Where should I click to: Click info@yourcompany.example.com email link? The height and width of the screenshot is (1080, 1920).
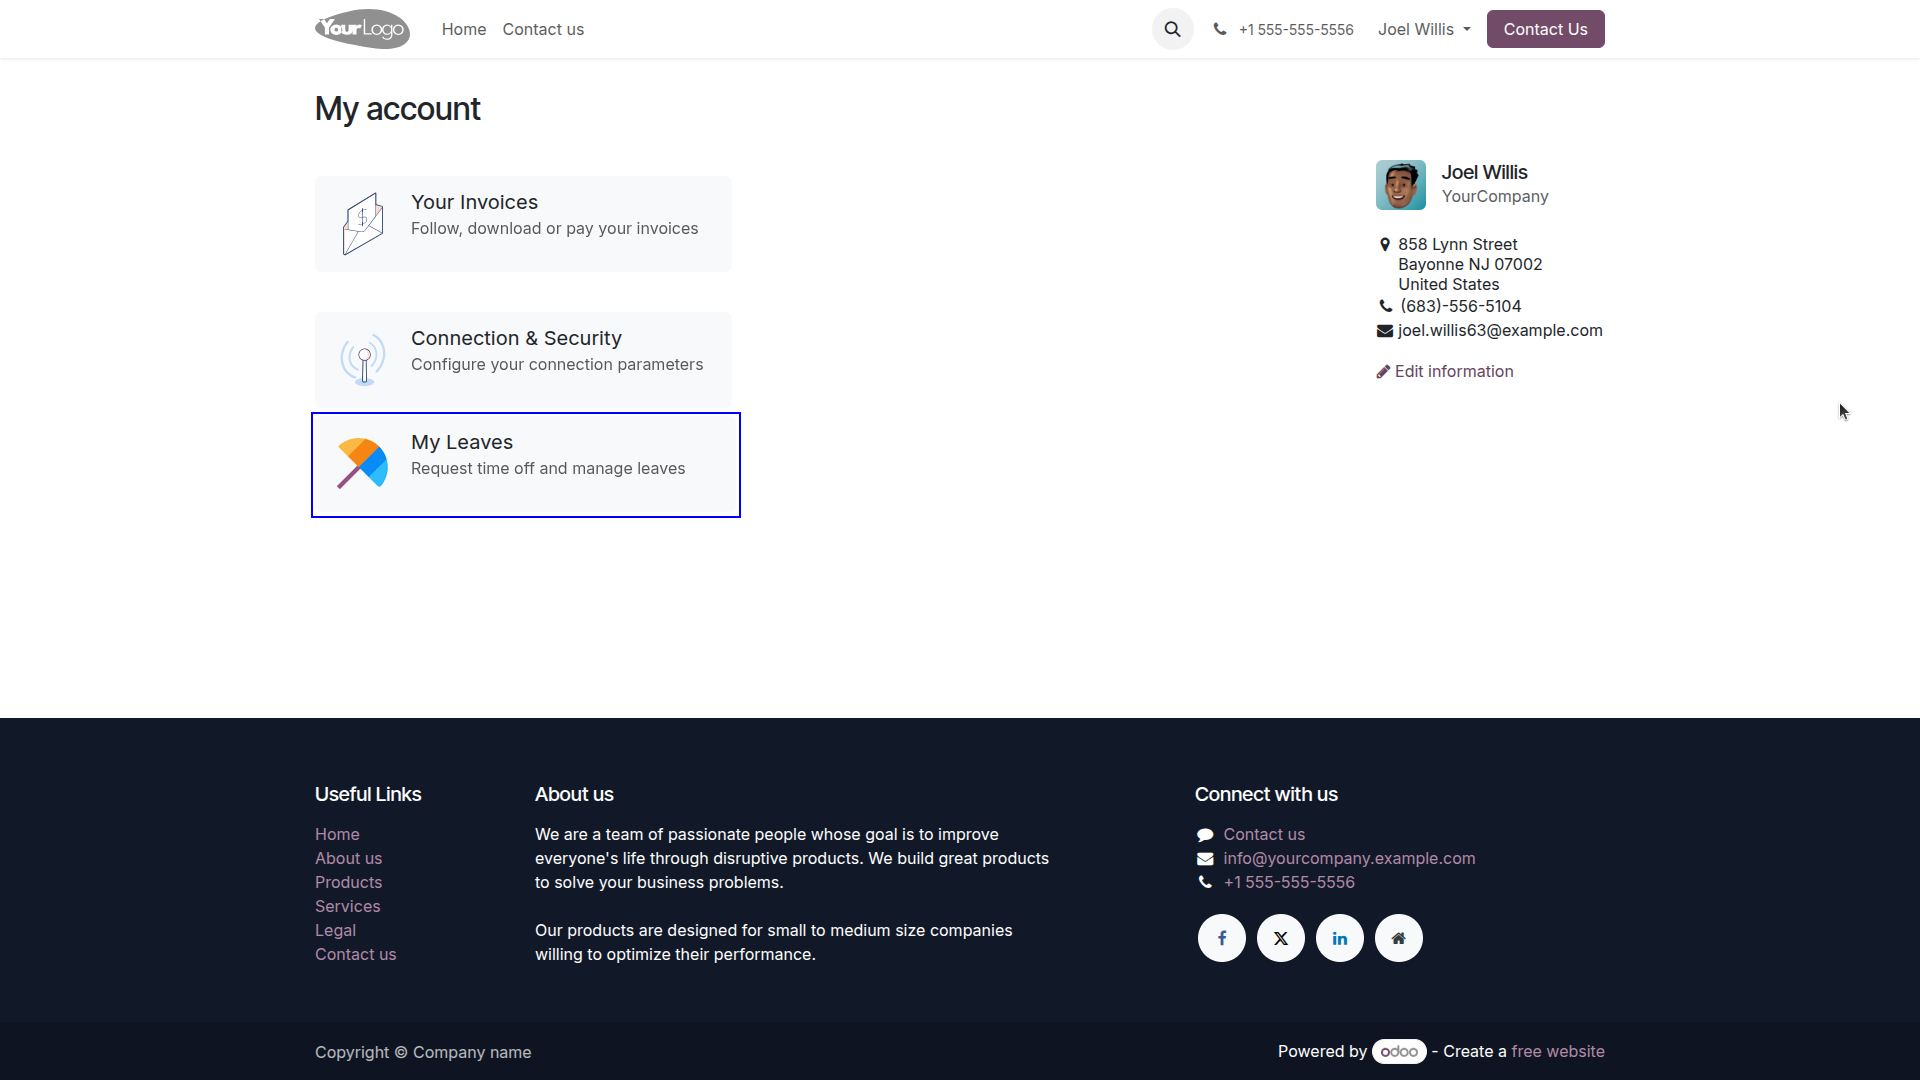click(x=1349, y=858)
